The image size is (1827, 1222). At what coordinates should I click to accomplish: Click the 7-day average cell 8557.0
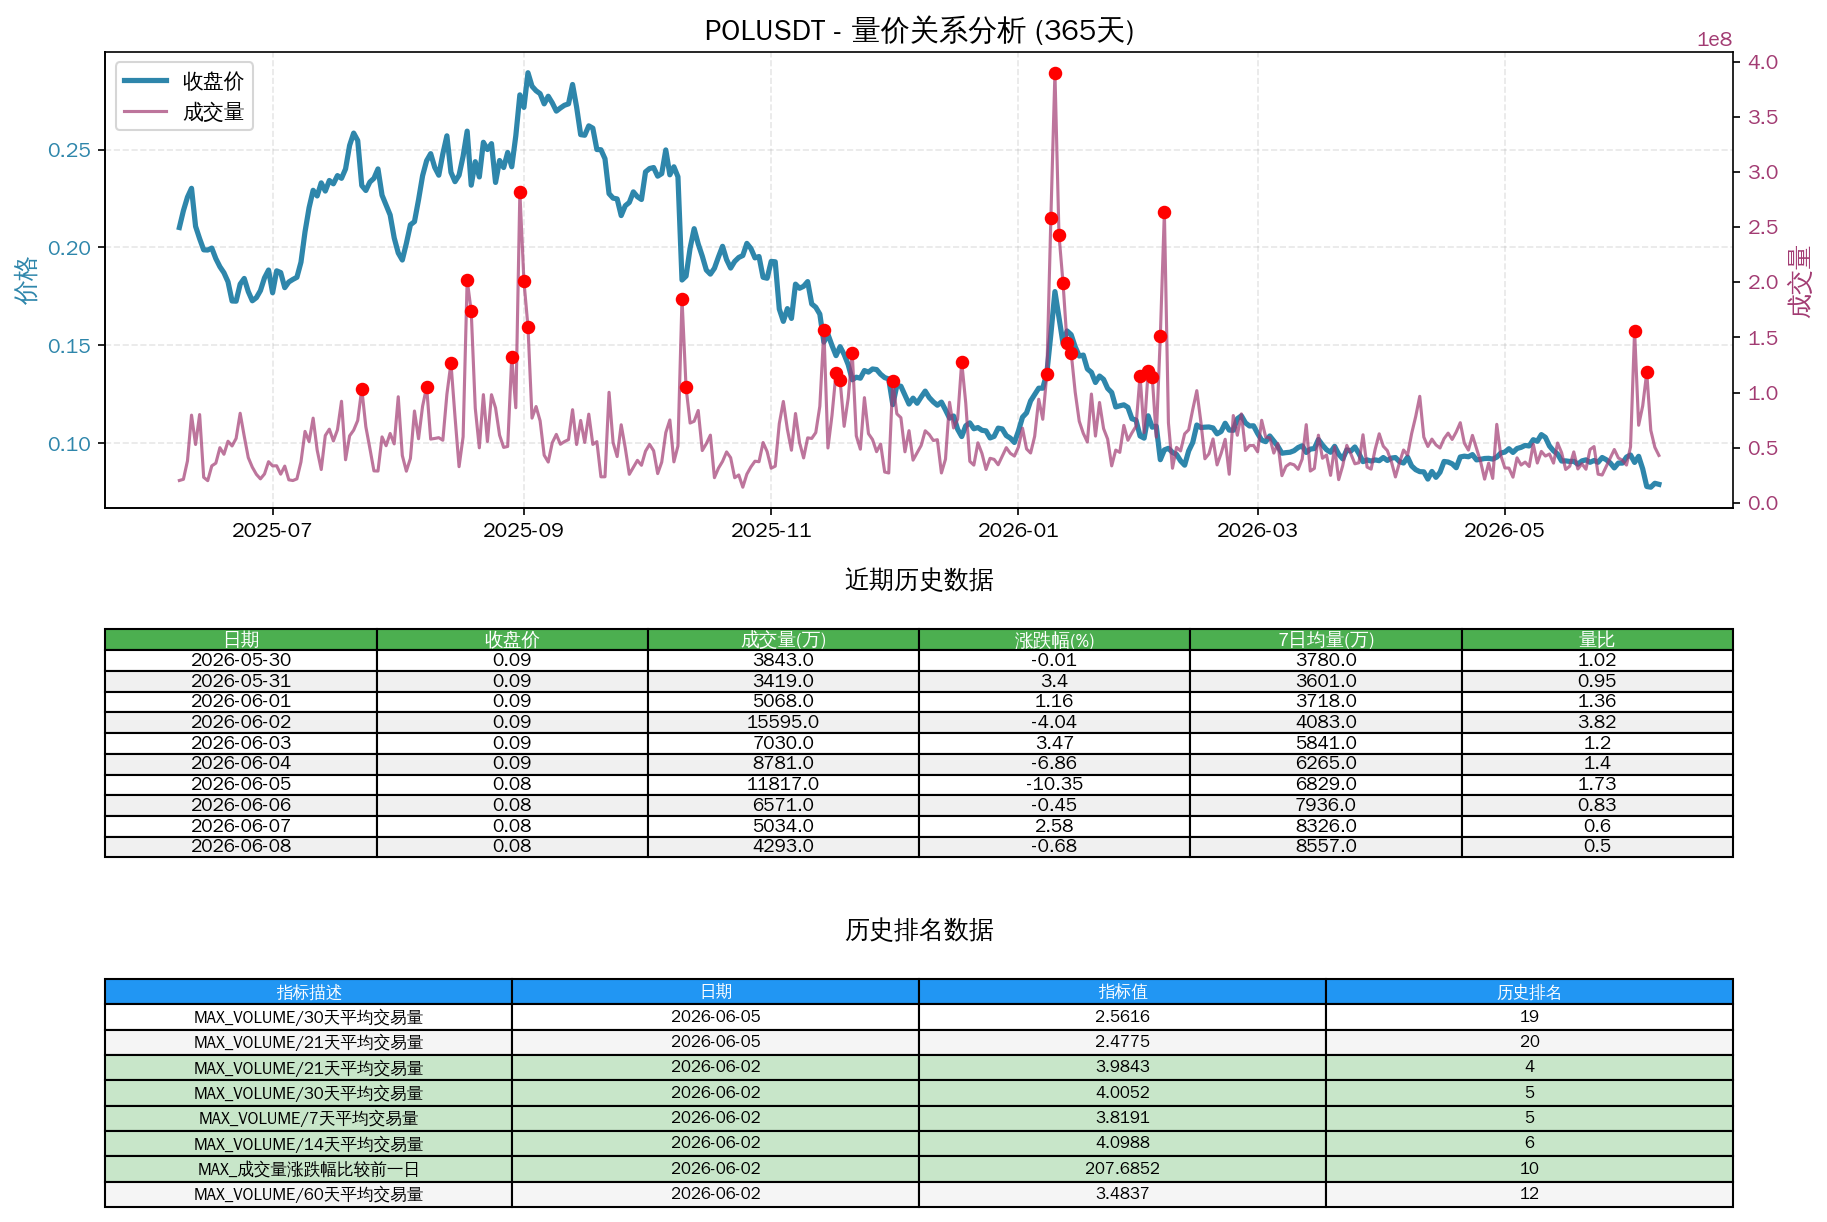(1326, 846)
